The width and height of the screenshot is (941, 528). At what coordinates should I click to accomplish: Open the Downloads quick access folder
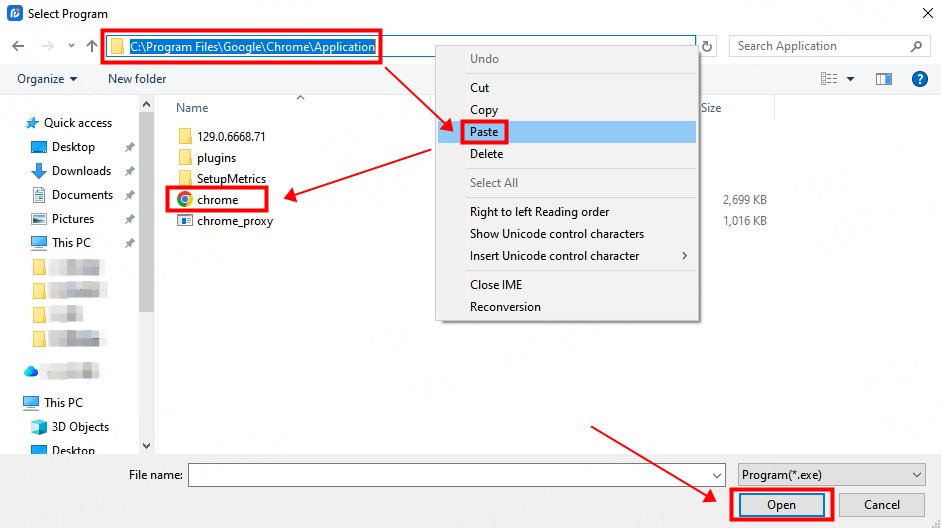[x=80, y=171]
